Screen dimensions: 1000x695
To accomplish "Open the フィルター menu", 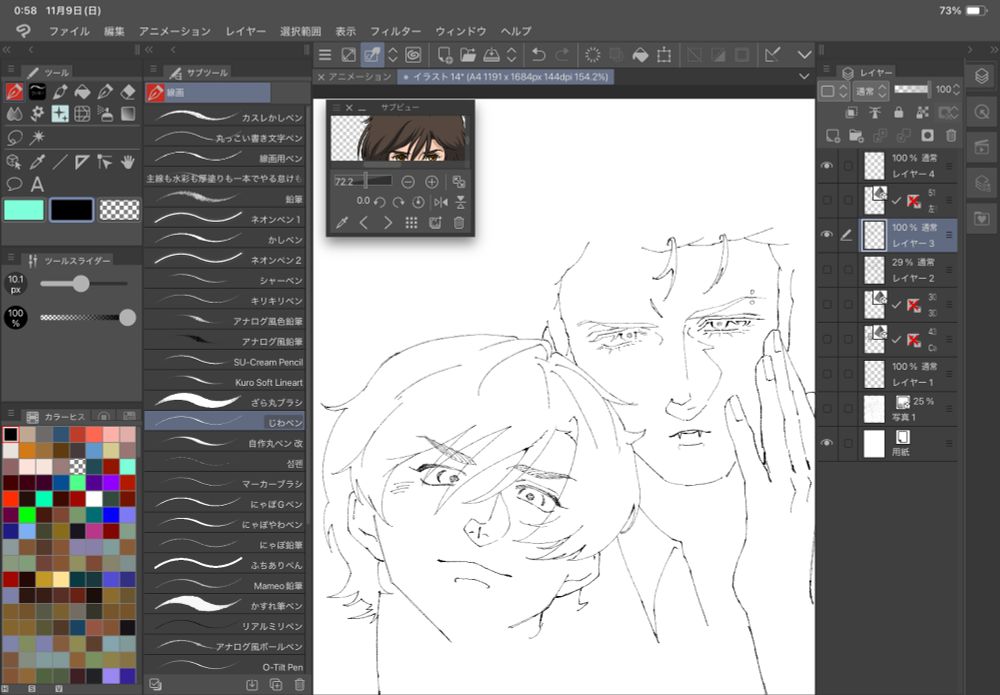I will (395, 31).
